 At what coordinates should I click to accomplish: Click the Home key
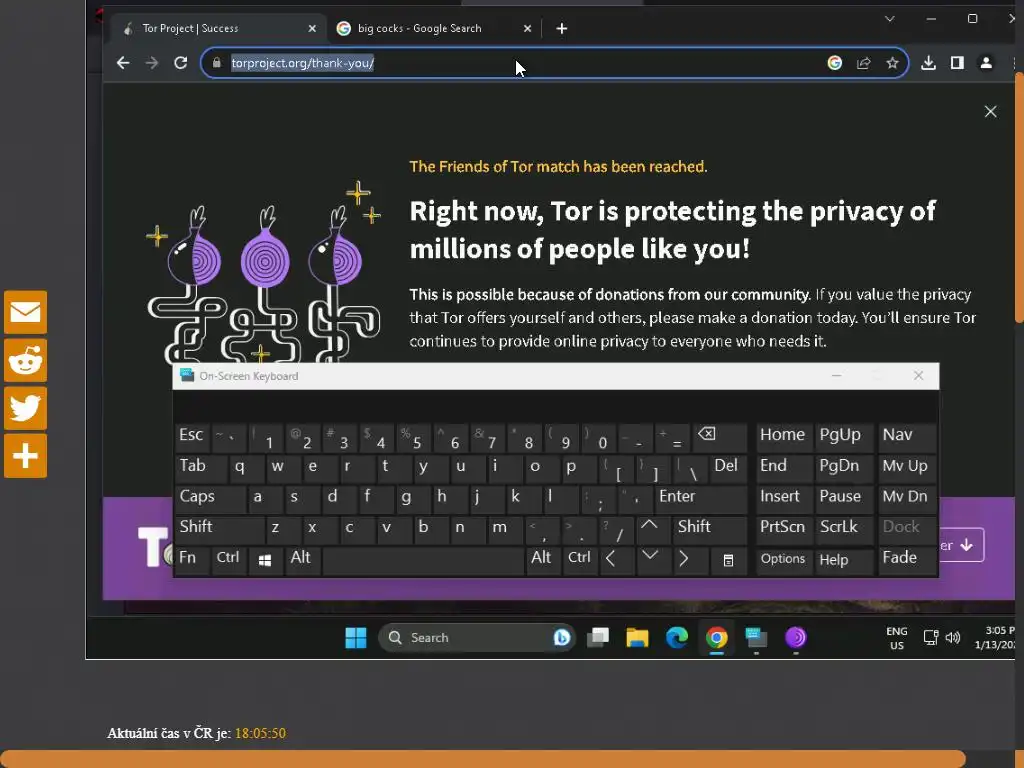tap(784, 438)
